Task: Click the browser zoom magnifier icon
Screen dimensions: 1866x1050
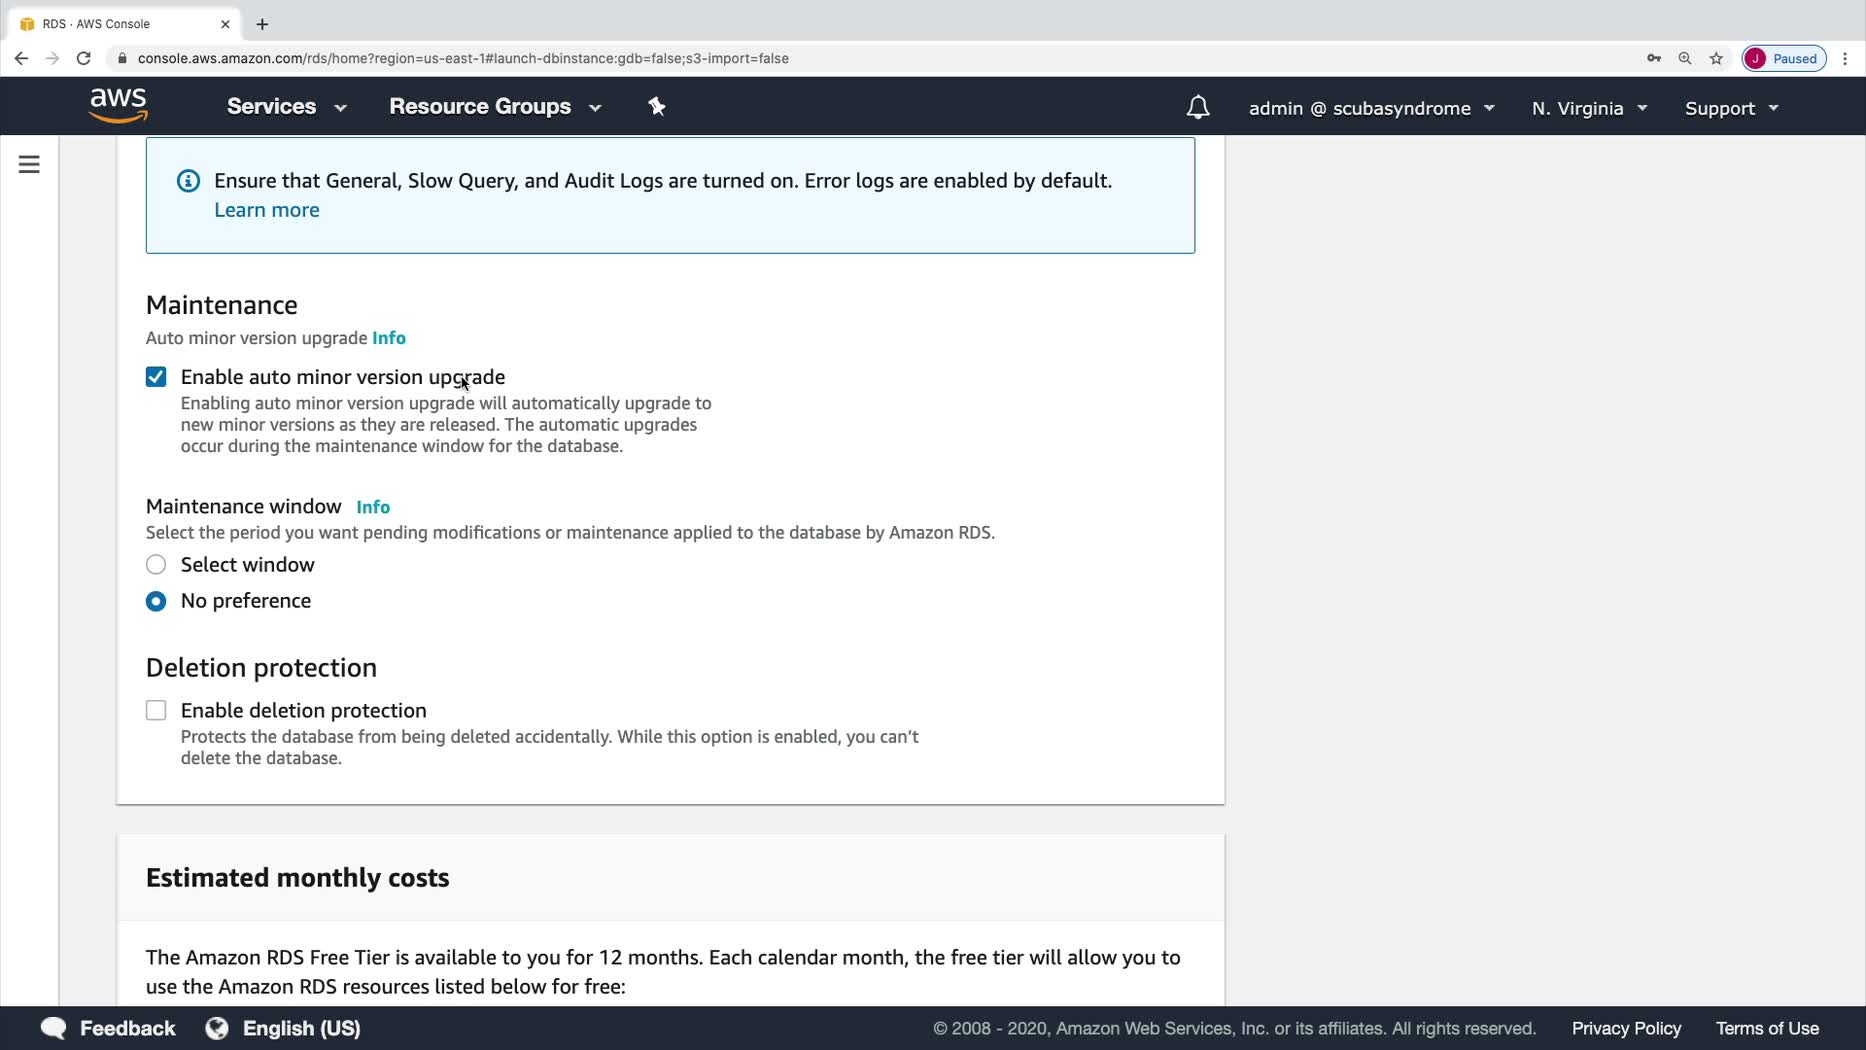Action: coord(1685,58)
